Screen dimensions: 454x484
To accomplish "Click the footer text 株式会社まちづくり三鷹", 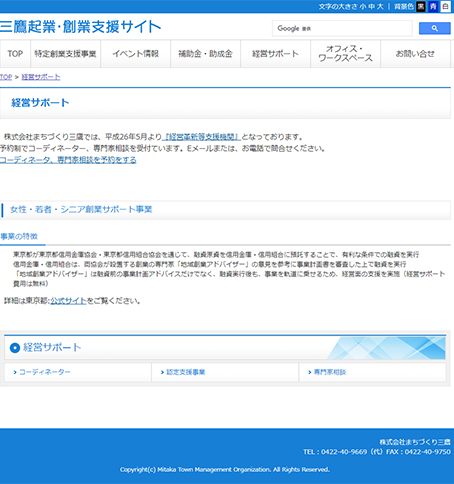I will click(415, 442).
